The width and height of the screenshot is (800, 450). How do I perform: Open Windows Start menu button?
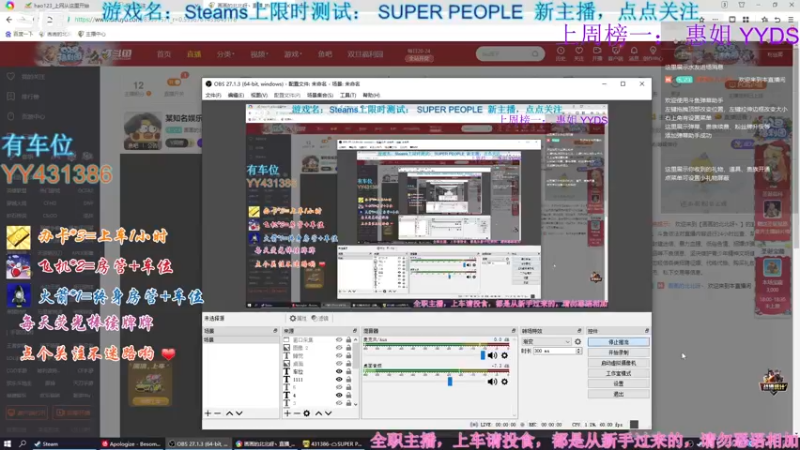7,444
